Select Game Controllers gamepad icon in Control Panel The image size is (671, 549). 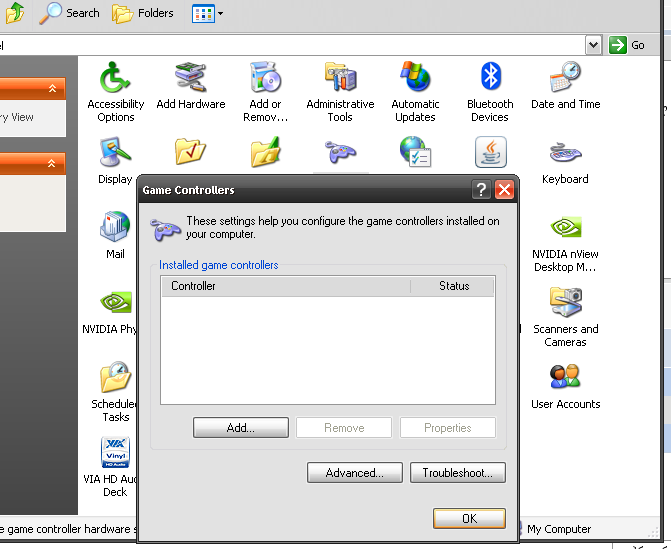pos(340,152)
